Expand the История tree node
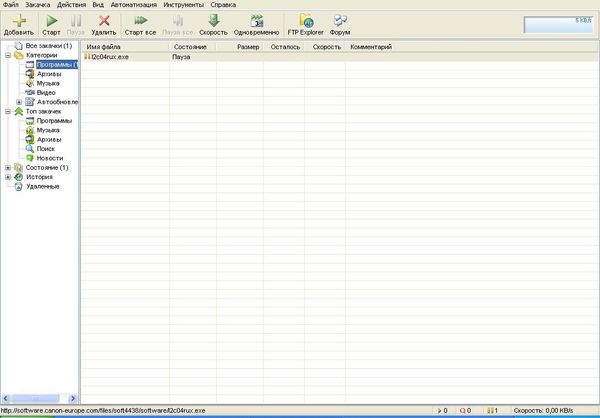The height and width of the screenshot is (418, 600). 8,177
